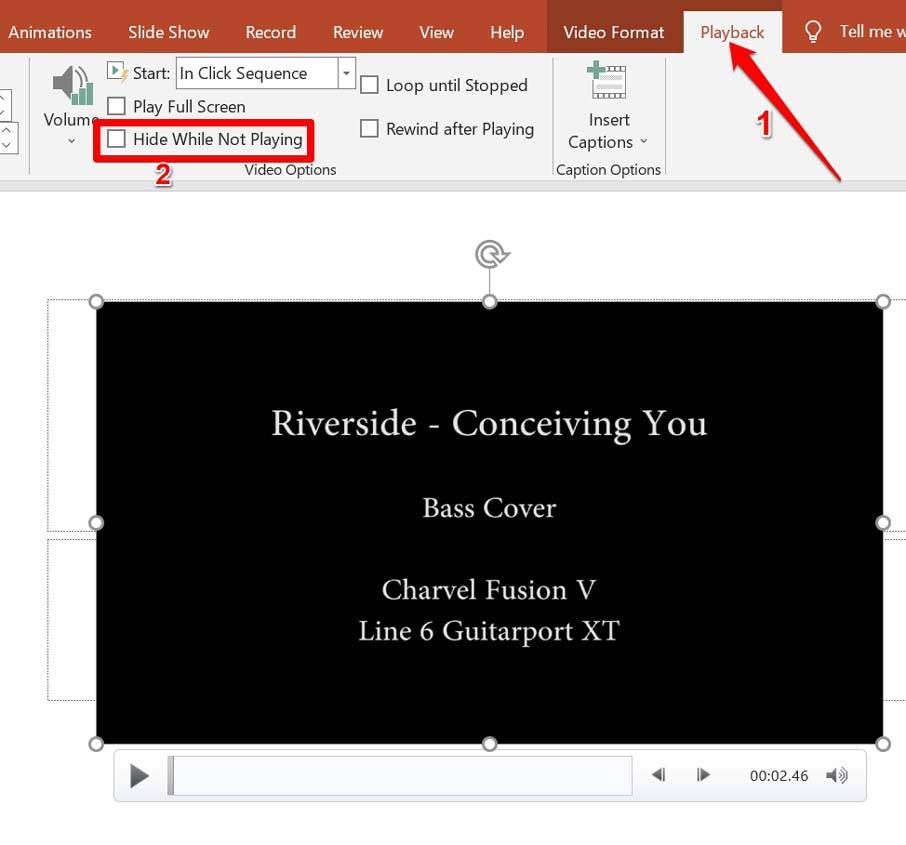906x845 pixels.
Task: Enable Rewind after Playing
Action: [x=369, y=128]
